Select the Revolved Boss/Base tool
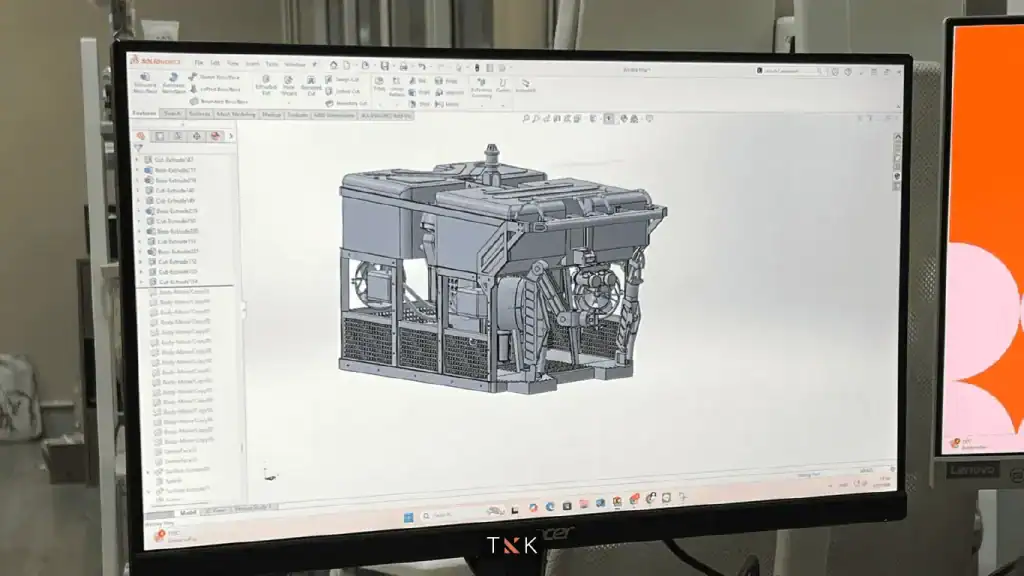The height and width of the screenshot is (576, 1024). pyautogui.click(x=173, y=83)
